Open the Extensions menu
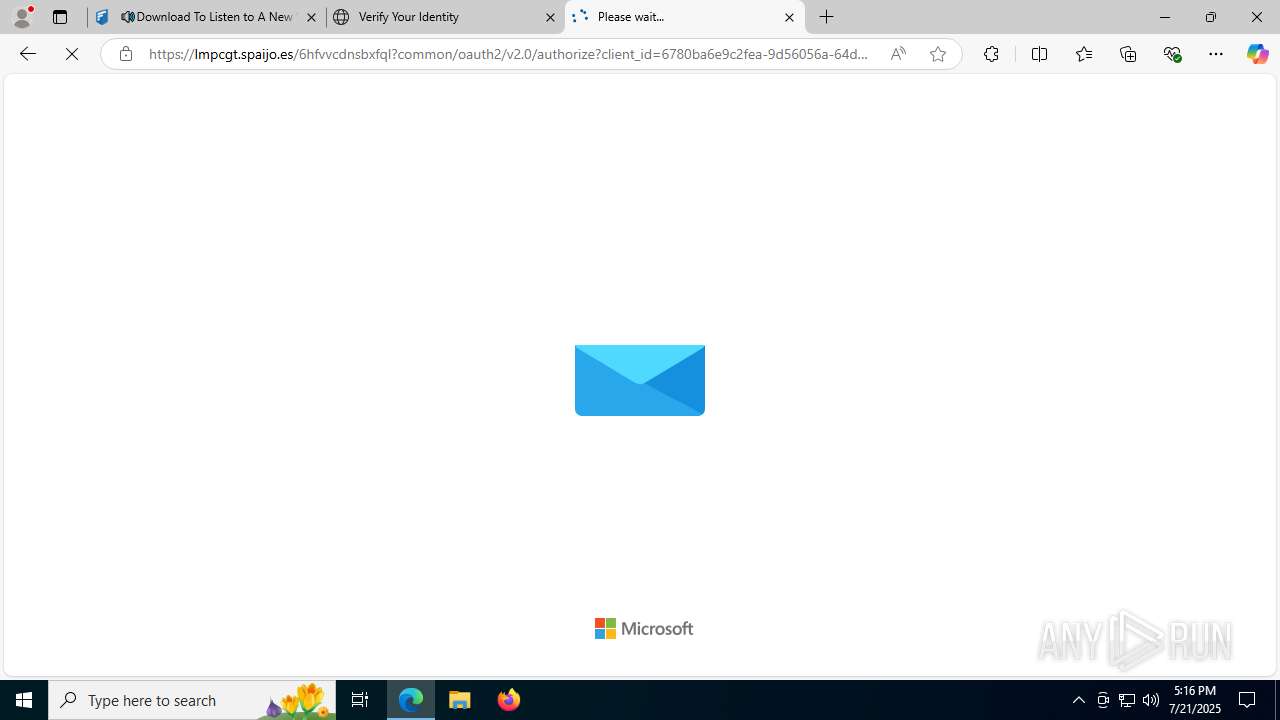The image size is (1280, 720). tap(991, 54)
